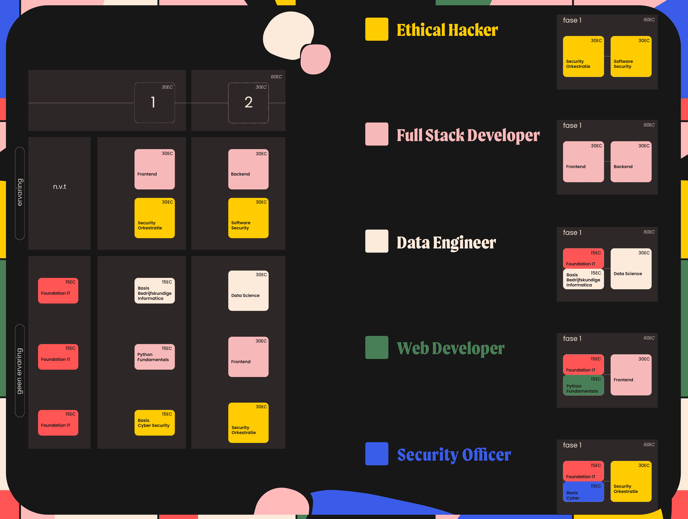
Task: Click the phase 2 header box
Action: click(x=248, y=103)
